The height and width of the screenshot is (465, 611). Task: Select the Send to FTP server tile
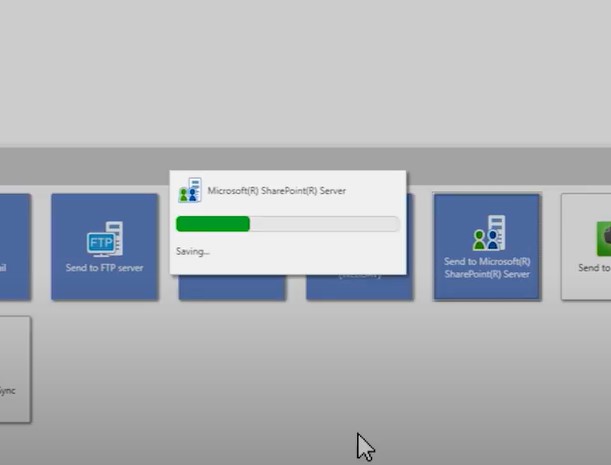(104, 246)
